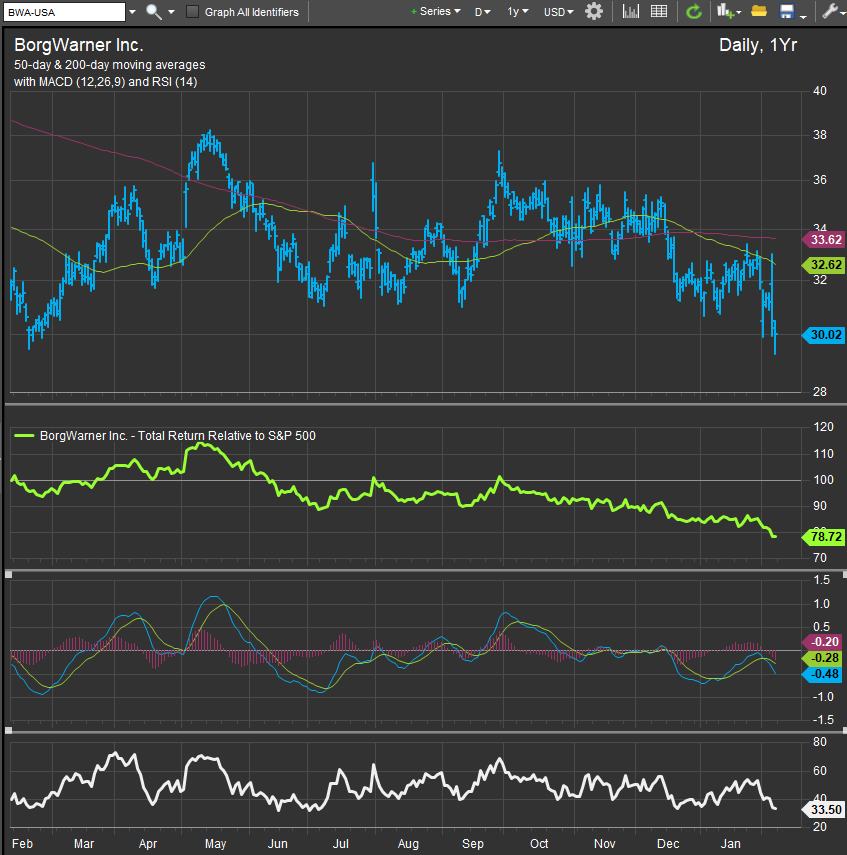Image resolution: width=847 pixels, height=855 pixels.
Task: Open the add Series dropdown
Action: tap(436, 11)
